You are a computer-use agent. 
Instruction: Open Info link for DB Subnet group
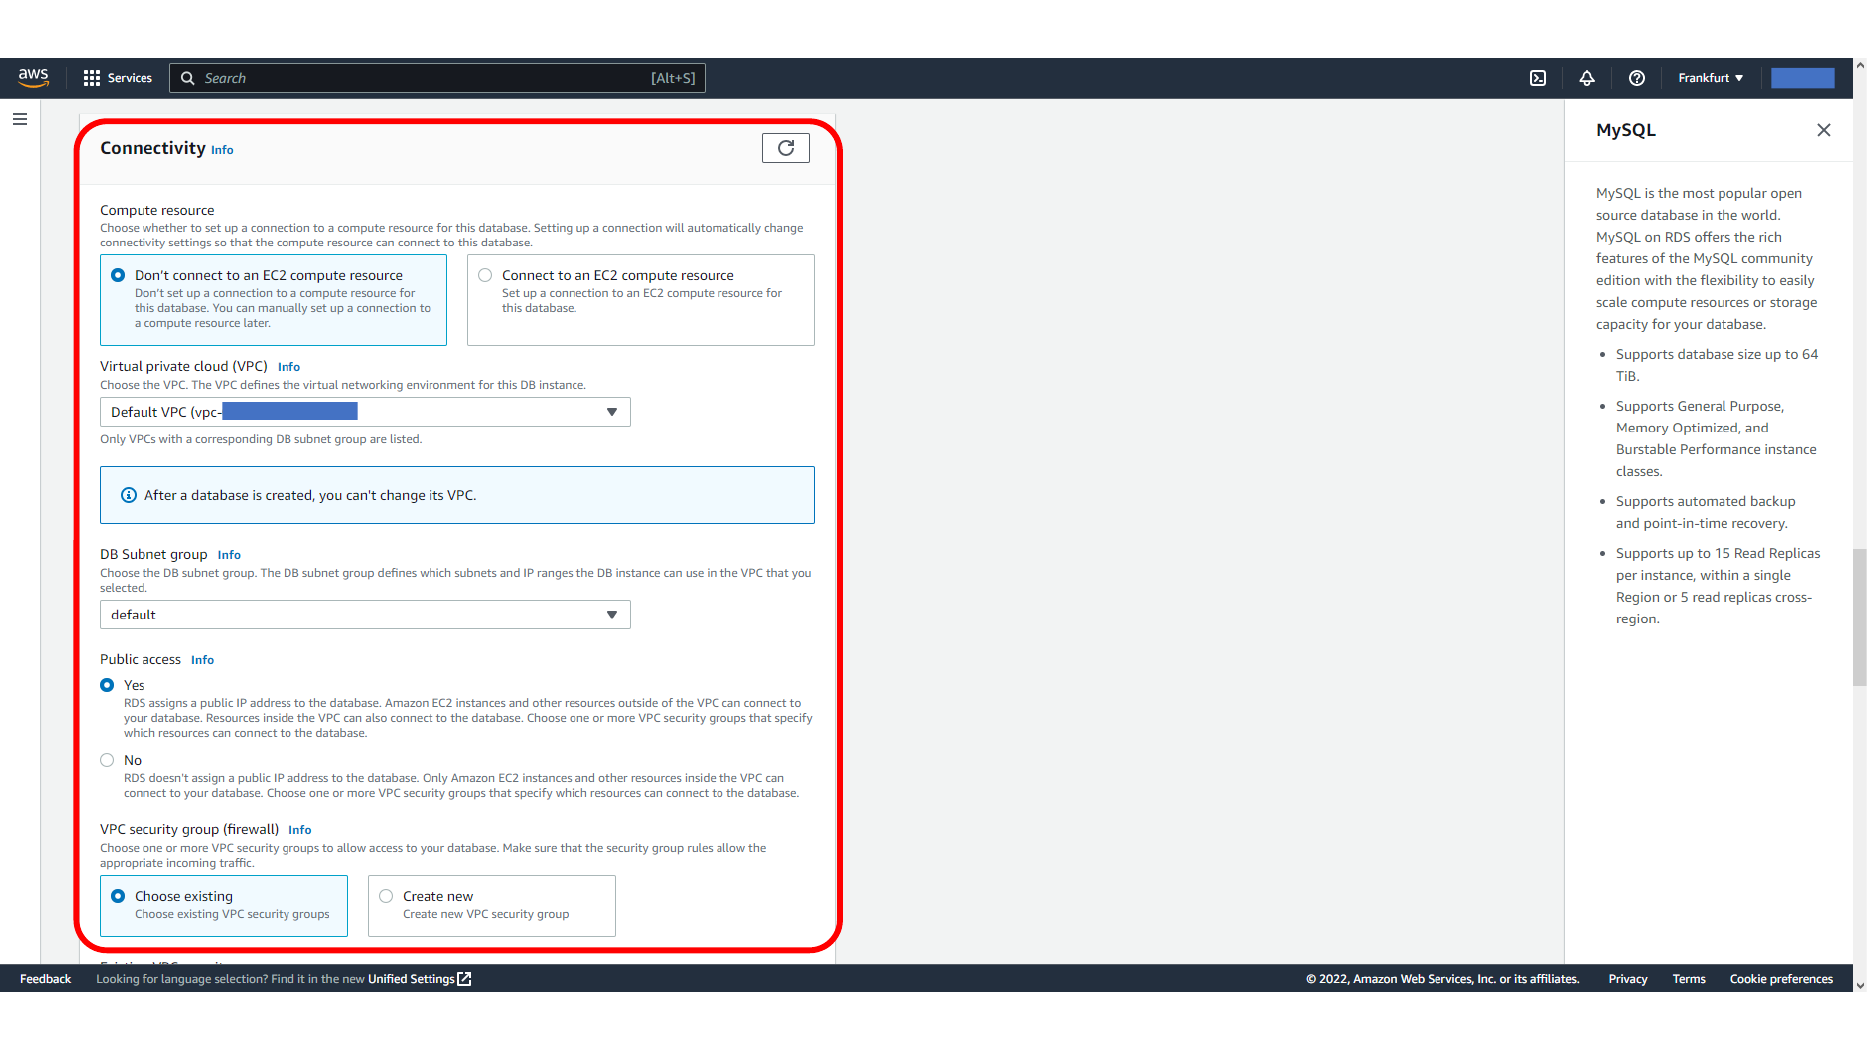click(229, 555)
